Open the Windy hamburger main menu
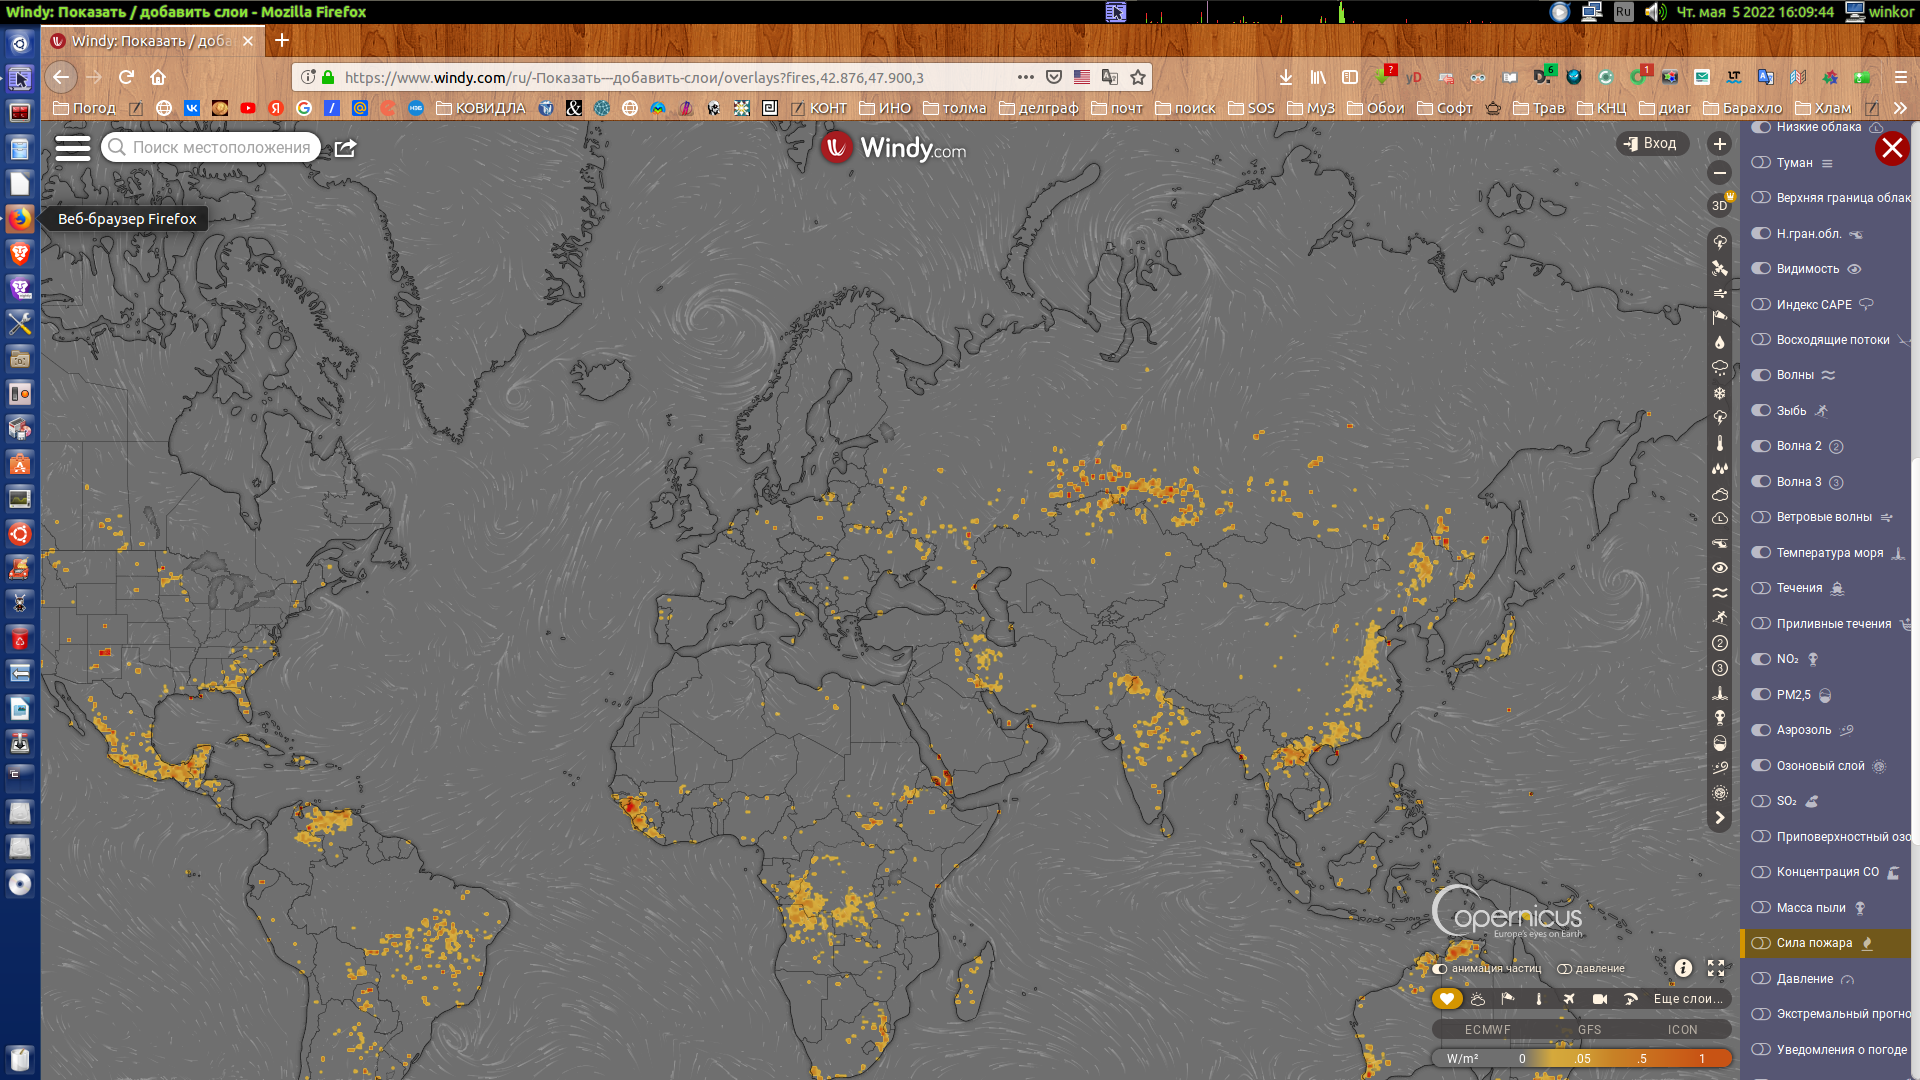Viewport: 1920px width, 1080px height. pyautogui.click(x=72, y=148)
